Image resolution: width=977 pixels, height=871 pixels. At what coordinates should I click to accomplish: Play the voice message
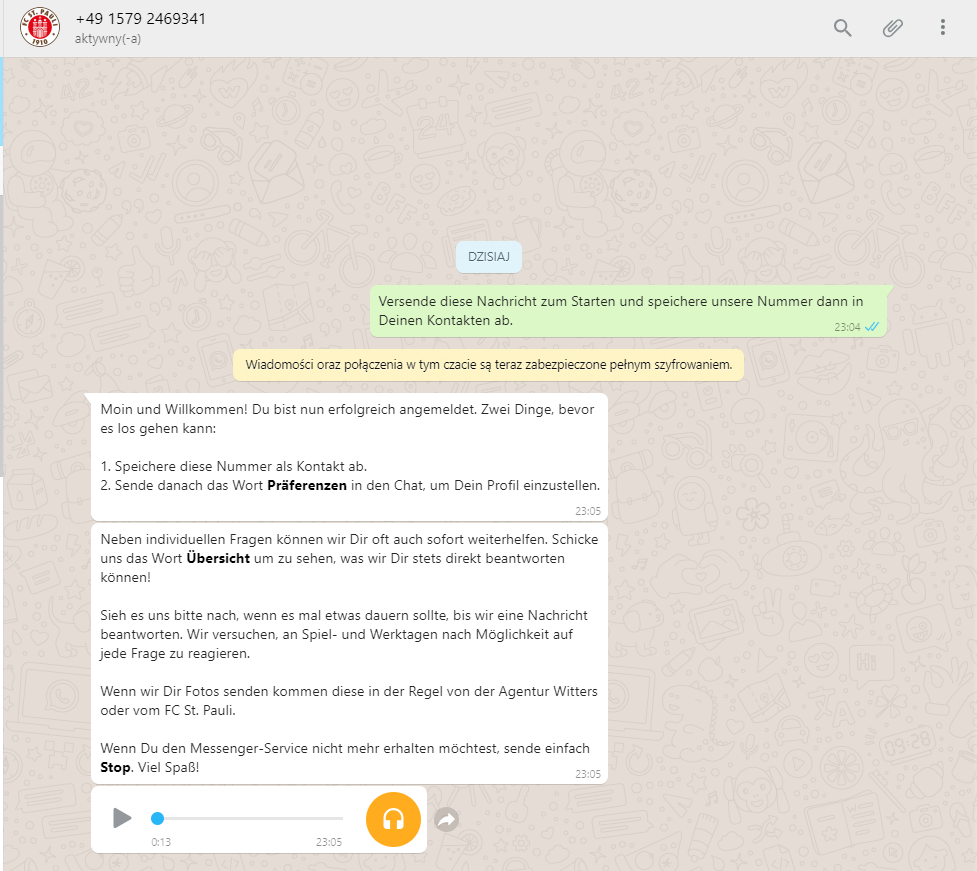point(122,818)
